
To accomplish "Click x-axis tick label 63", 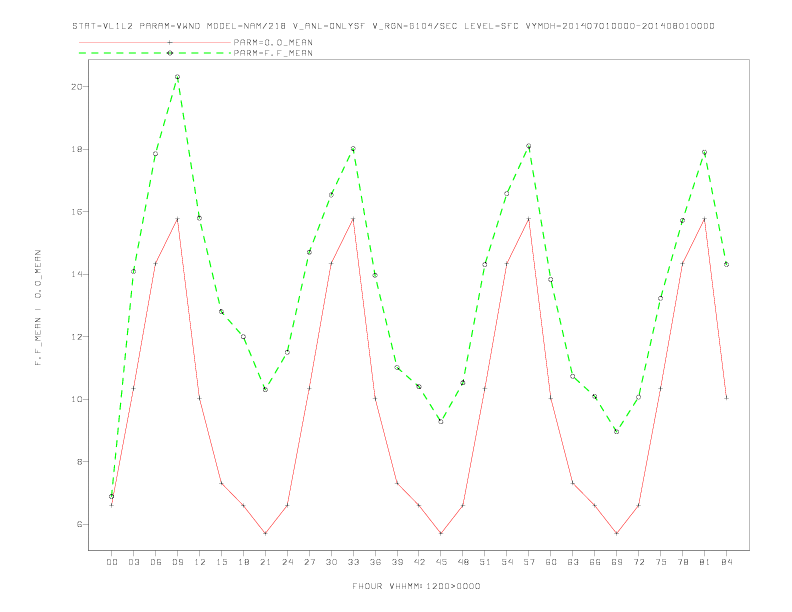I will pyautogui.click(x=573, y=562).
